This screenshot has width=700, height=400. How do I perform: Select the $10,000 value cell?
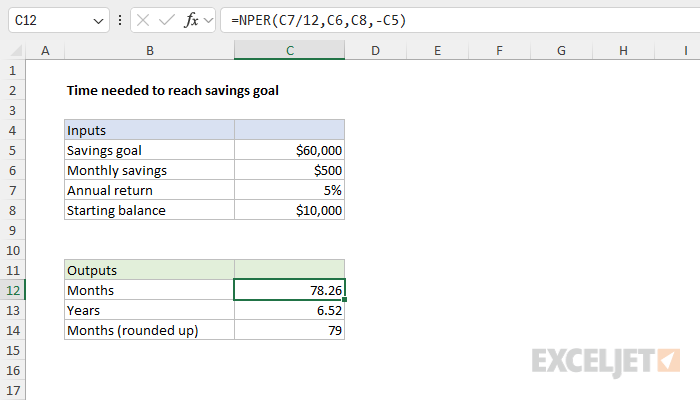point(290,210)
